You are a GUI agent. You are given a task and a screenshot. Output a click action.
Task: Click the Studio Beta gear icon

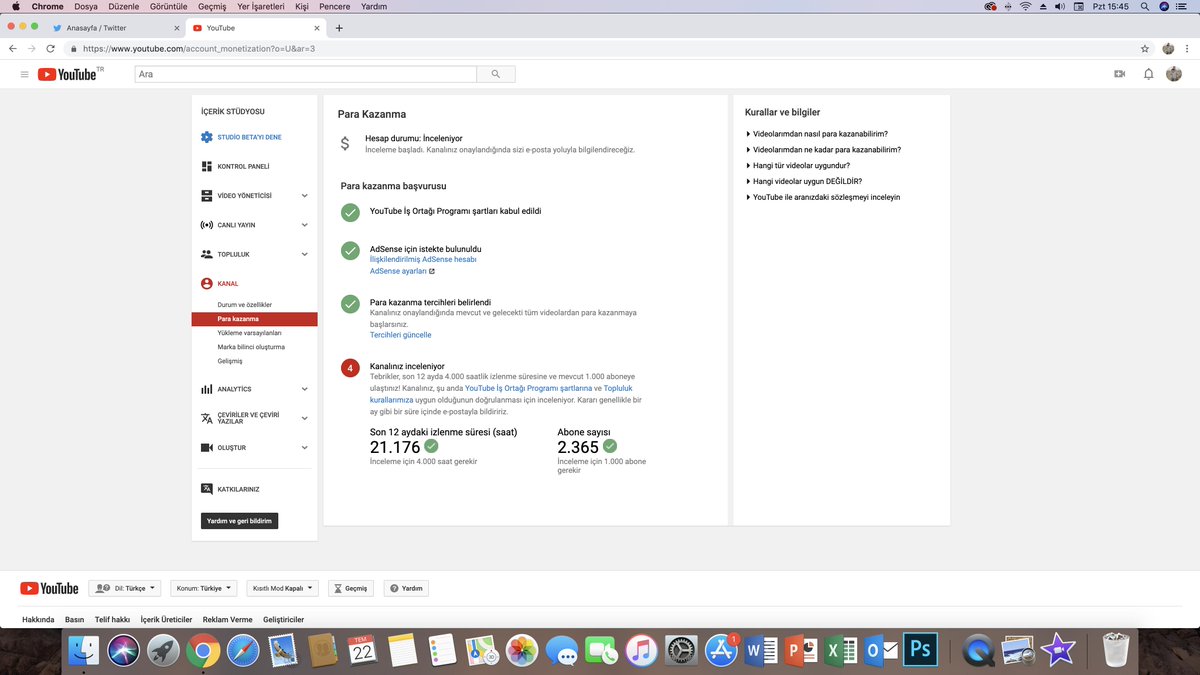tap(207, 137)
